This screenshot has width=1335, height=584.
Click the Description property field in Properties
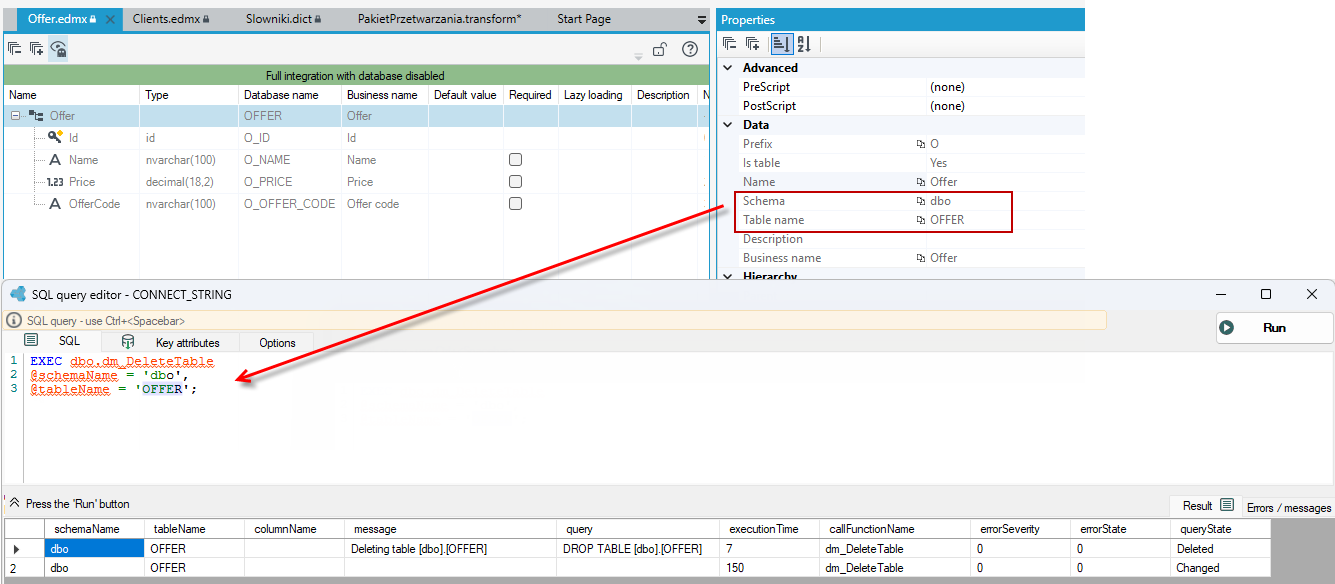click(1005, 239)
